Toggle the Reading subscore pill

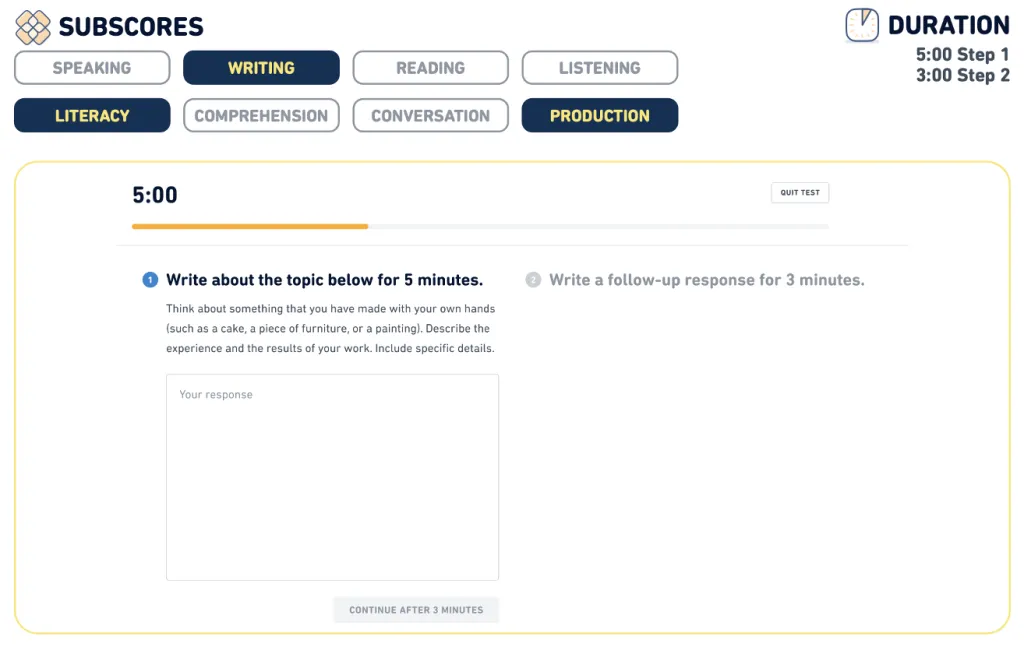pos(430,68)
